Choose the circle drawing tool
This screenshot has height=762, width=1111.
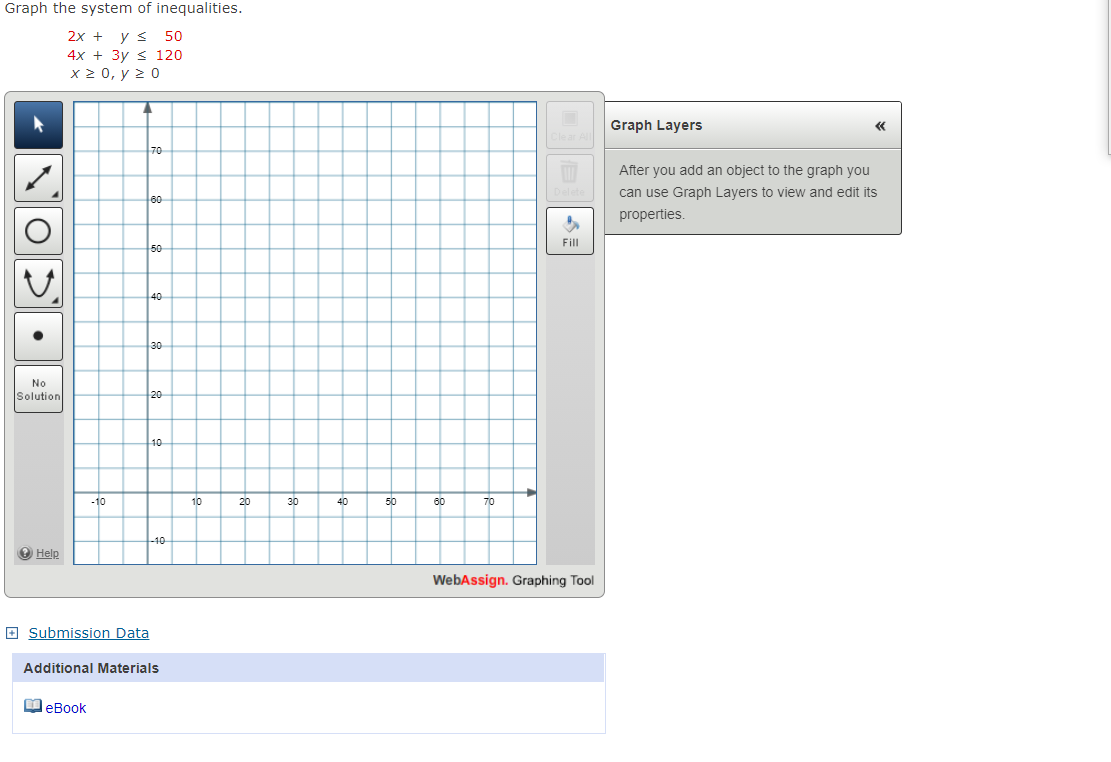pos(37,230)
